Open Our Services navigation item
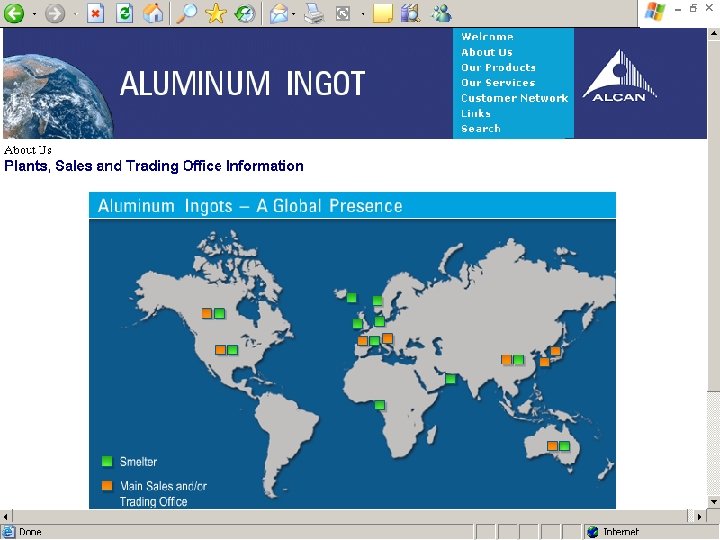Screen dimensions: 720x540 [x=498, y=83]
